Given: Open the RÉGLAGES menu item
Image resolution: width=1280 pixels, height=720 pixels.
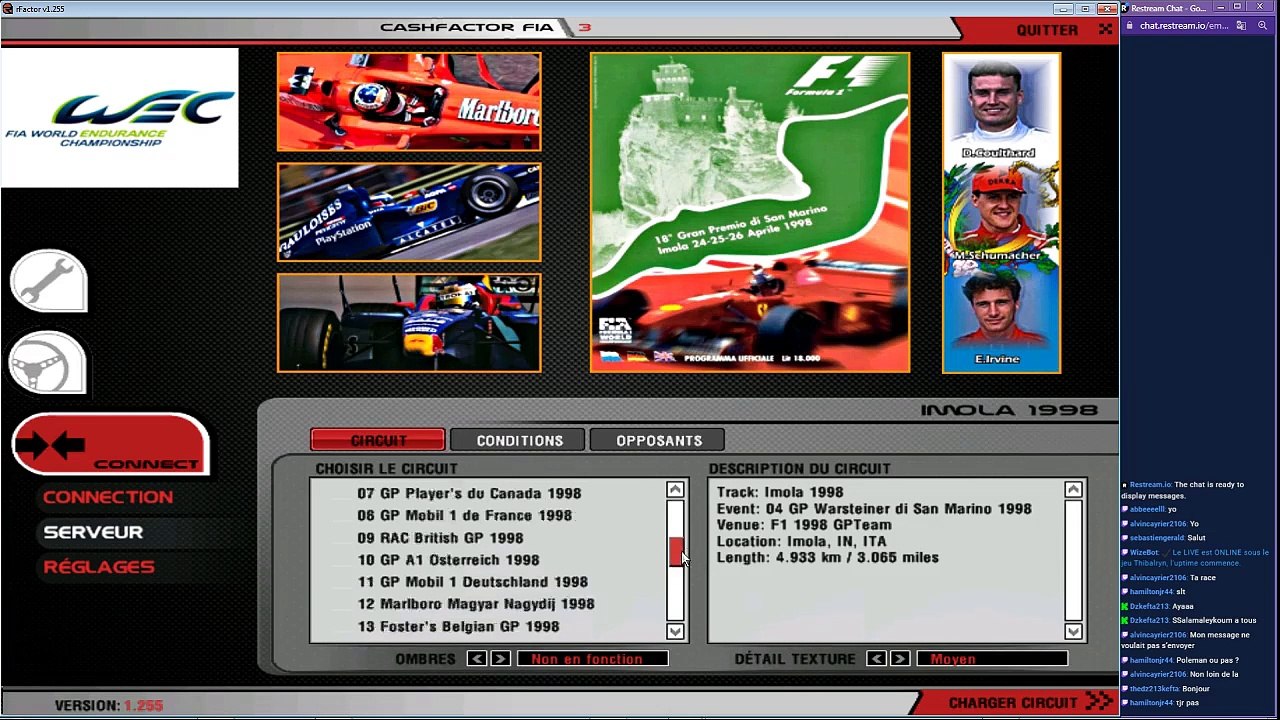Looking at the screenshot, I should 99,567.
